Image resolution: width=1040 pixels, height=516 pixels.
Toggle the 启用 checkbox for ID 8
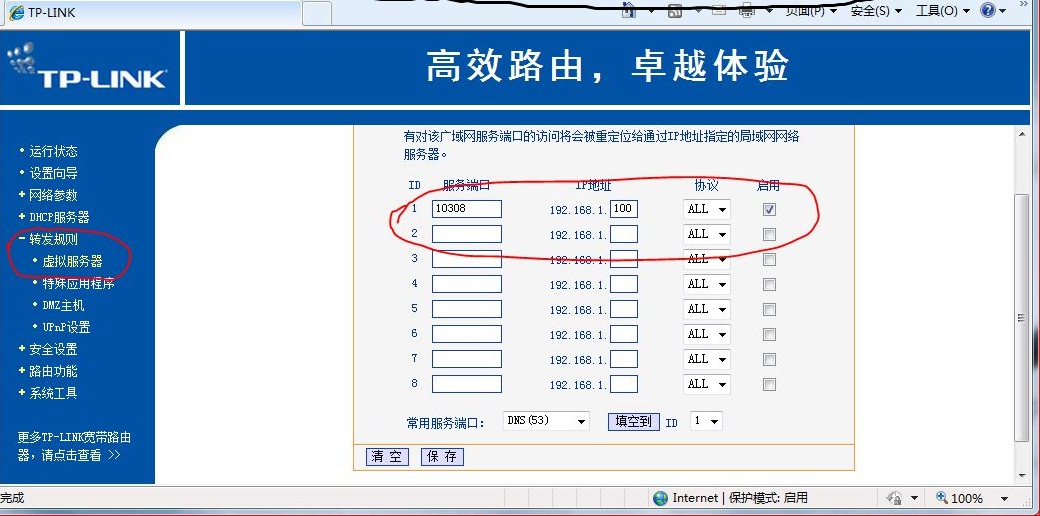[x=769, y=385]
